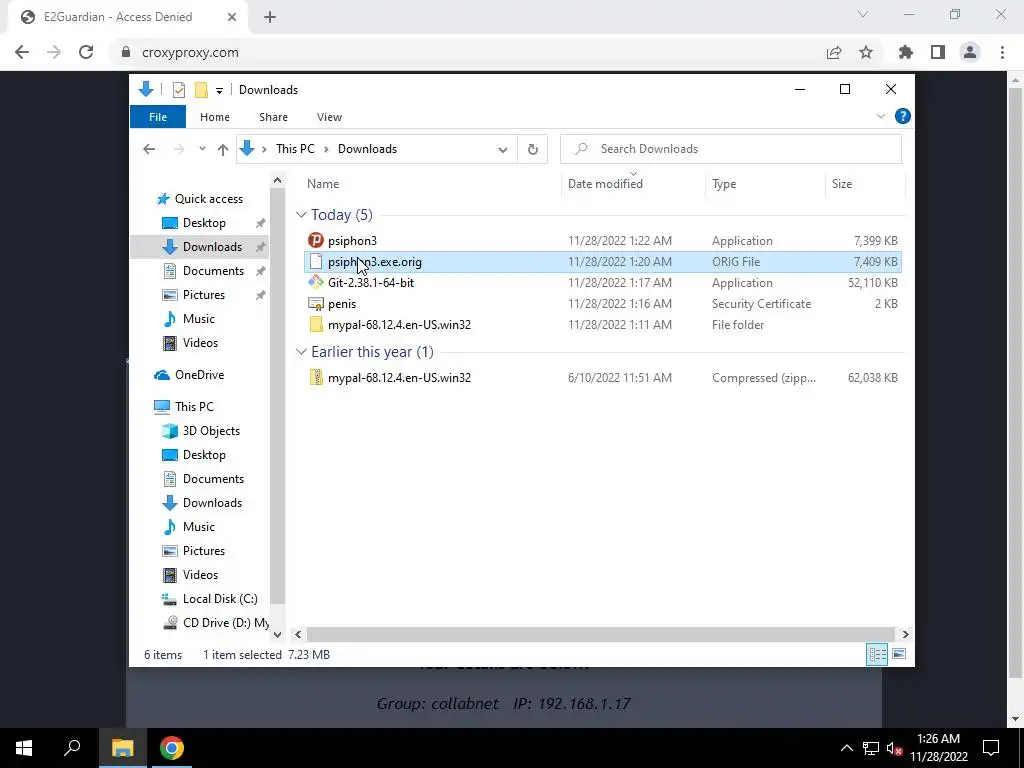Open the Home ribbon tab
Screen dimensions: 1024x768
[x=215, y=117]
